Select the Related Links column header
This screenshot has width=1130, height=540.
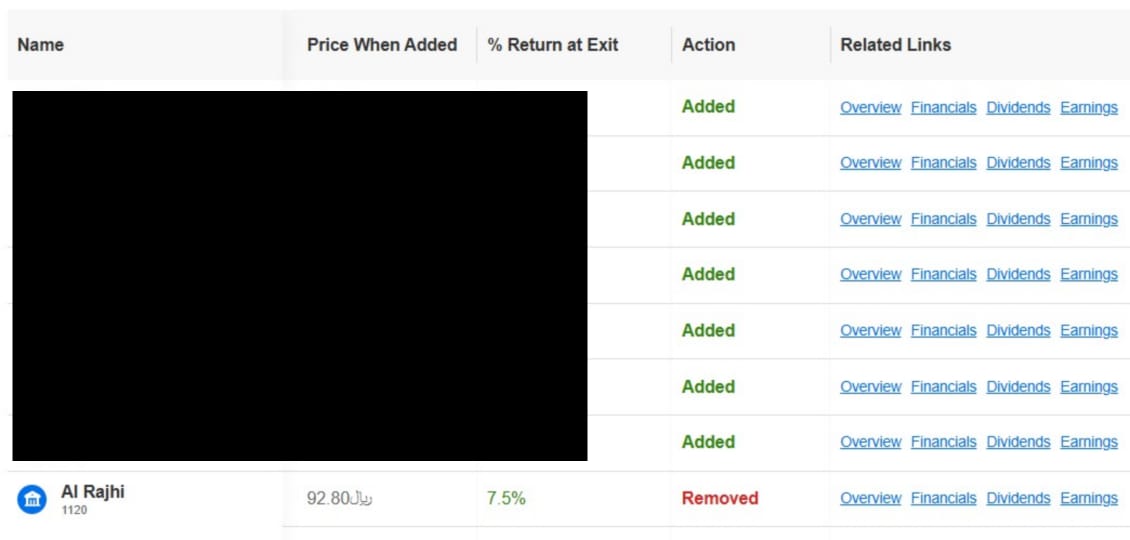(x=895, y=45)
